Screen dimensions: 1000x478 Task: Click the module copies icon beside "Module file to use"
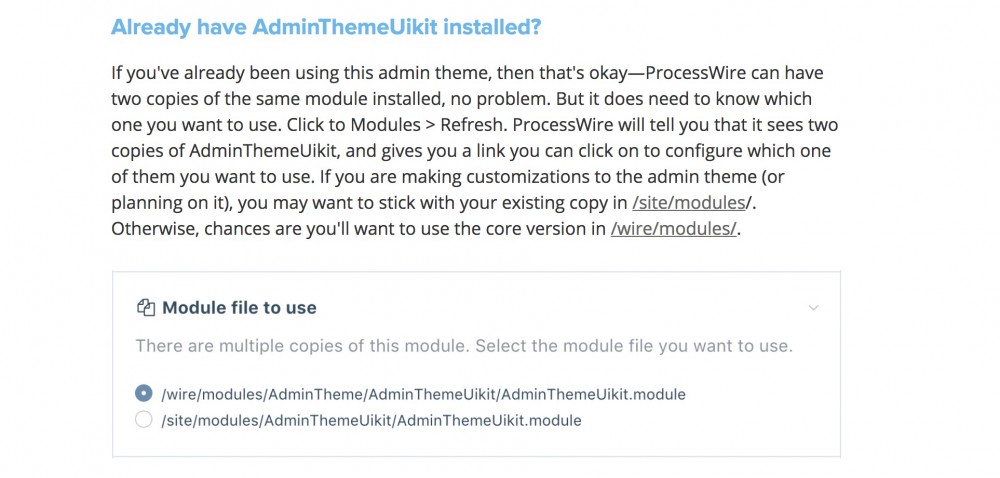pos(146,308)
